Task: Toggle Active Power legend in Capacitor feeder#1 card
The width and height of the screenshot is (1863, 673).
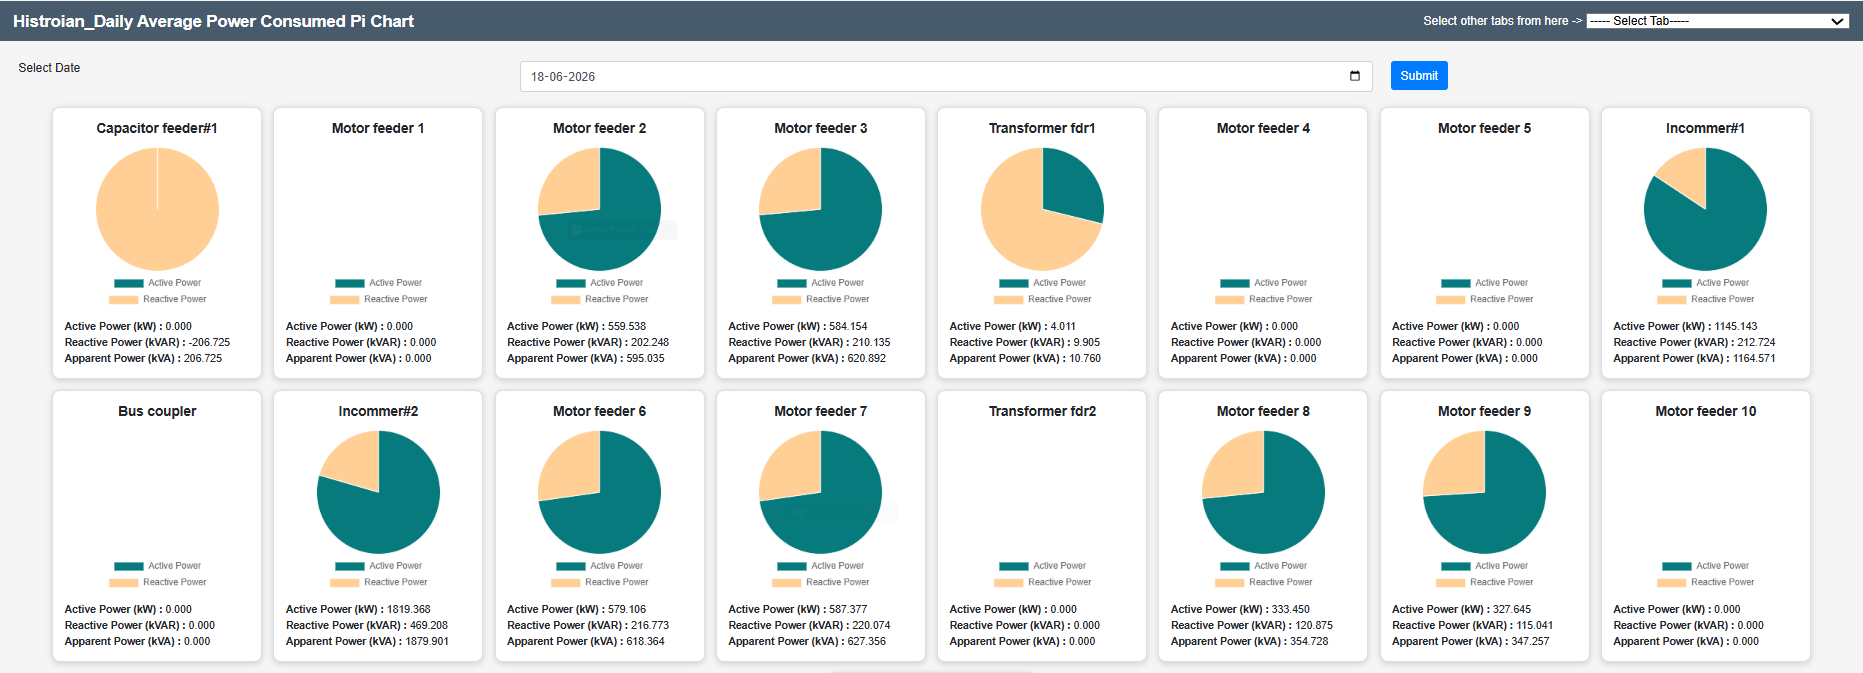Action: 157,283
